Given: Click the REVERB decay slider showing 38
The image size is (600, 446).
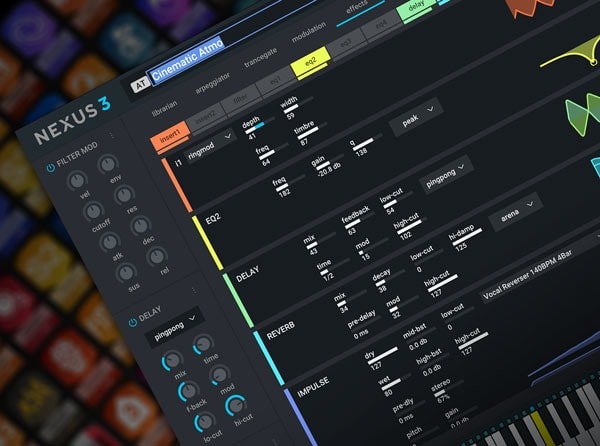Looking at the screenshot, I should coord(390,278).
